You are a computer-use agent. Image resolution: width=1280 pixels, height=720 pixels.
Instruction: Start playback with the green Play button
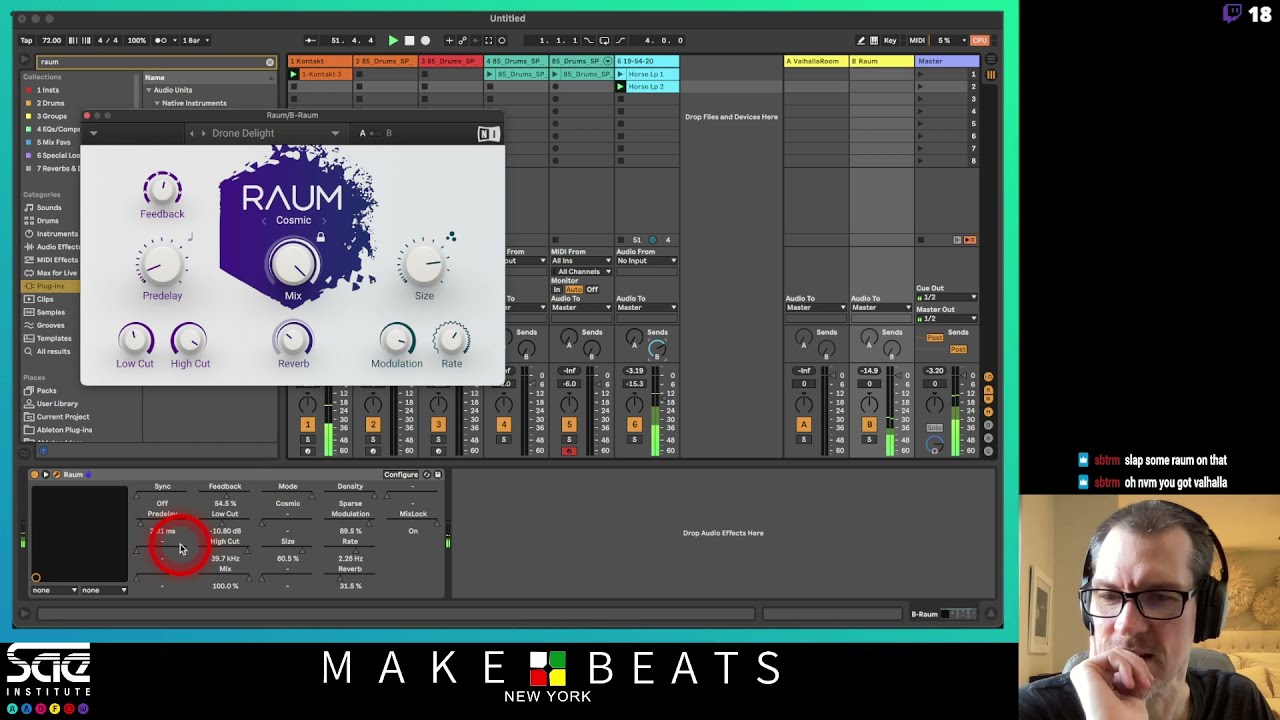(x=393, y=41)
